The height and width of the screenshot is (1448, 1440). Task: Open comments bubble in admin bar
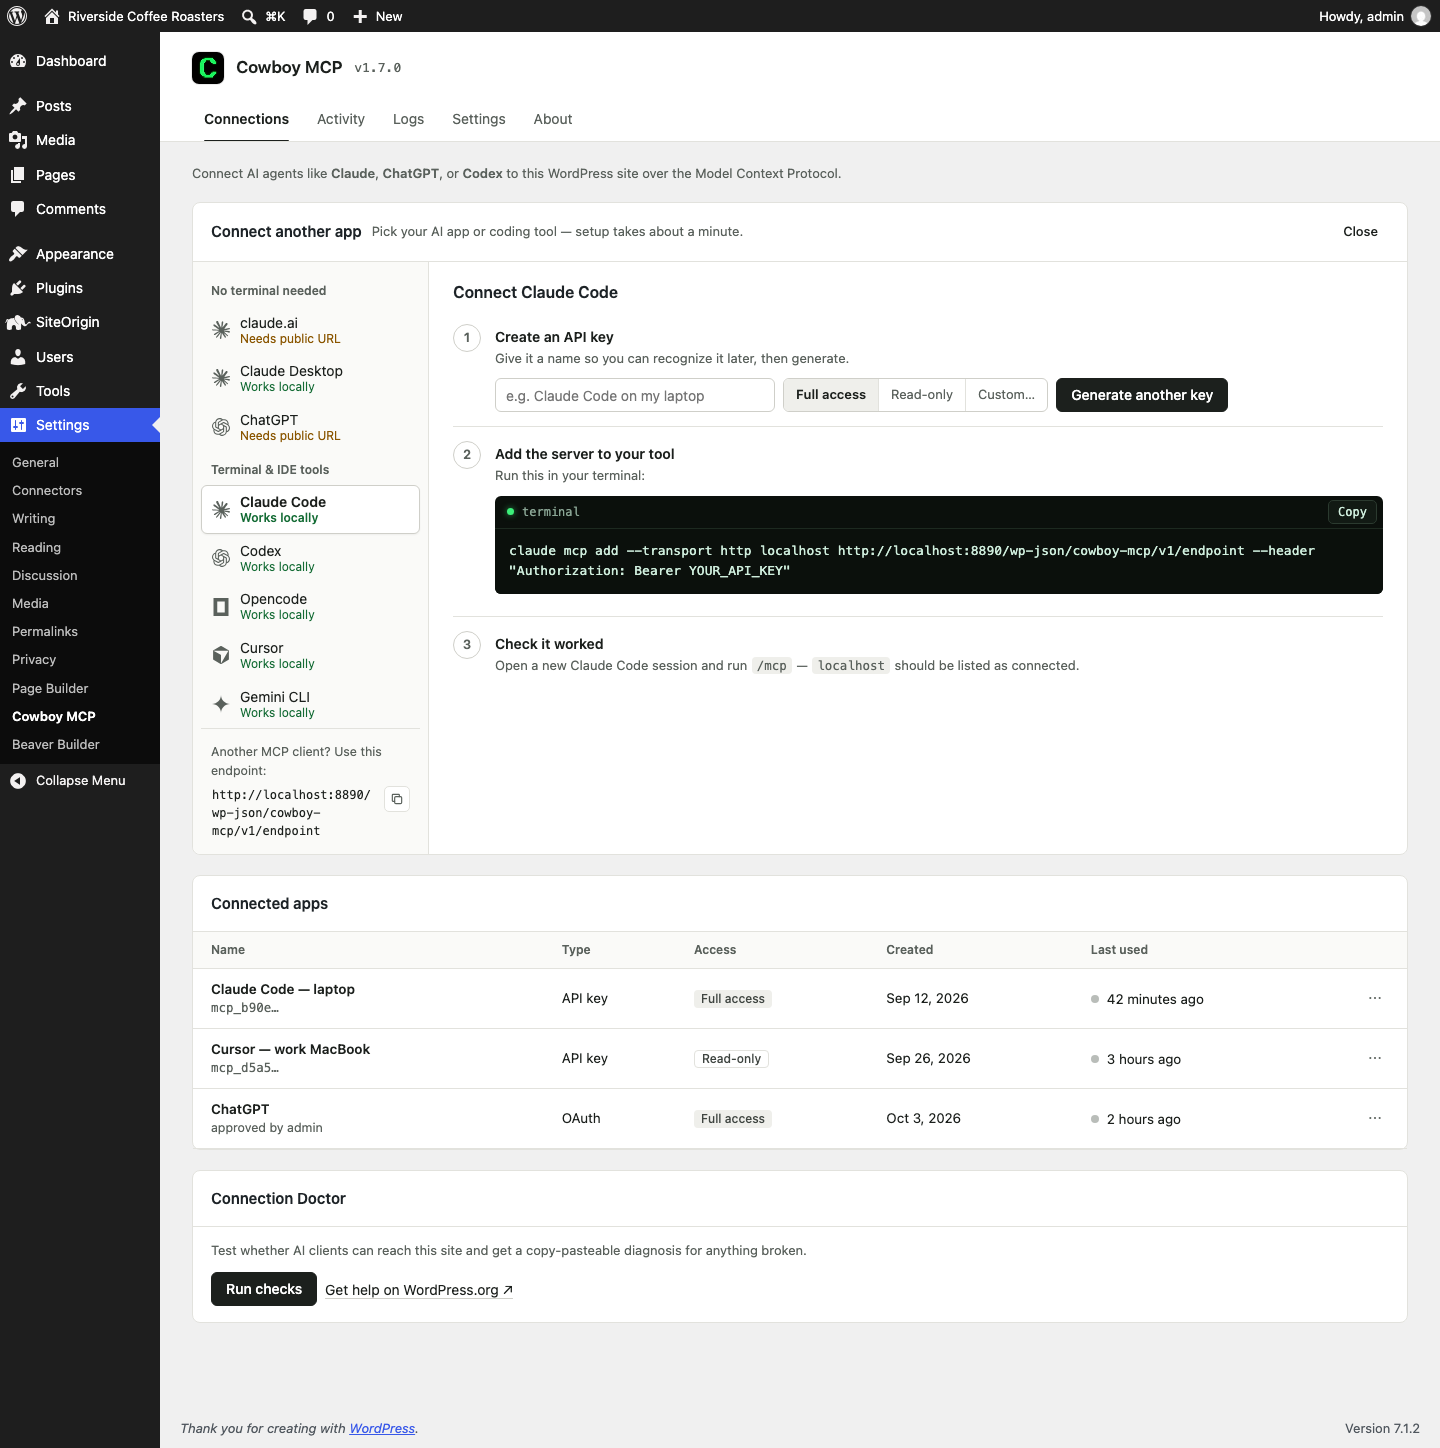tap(319, 16)
